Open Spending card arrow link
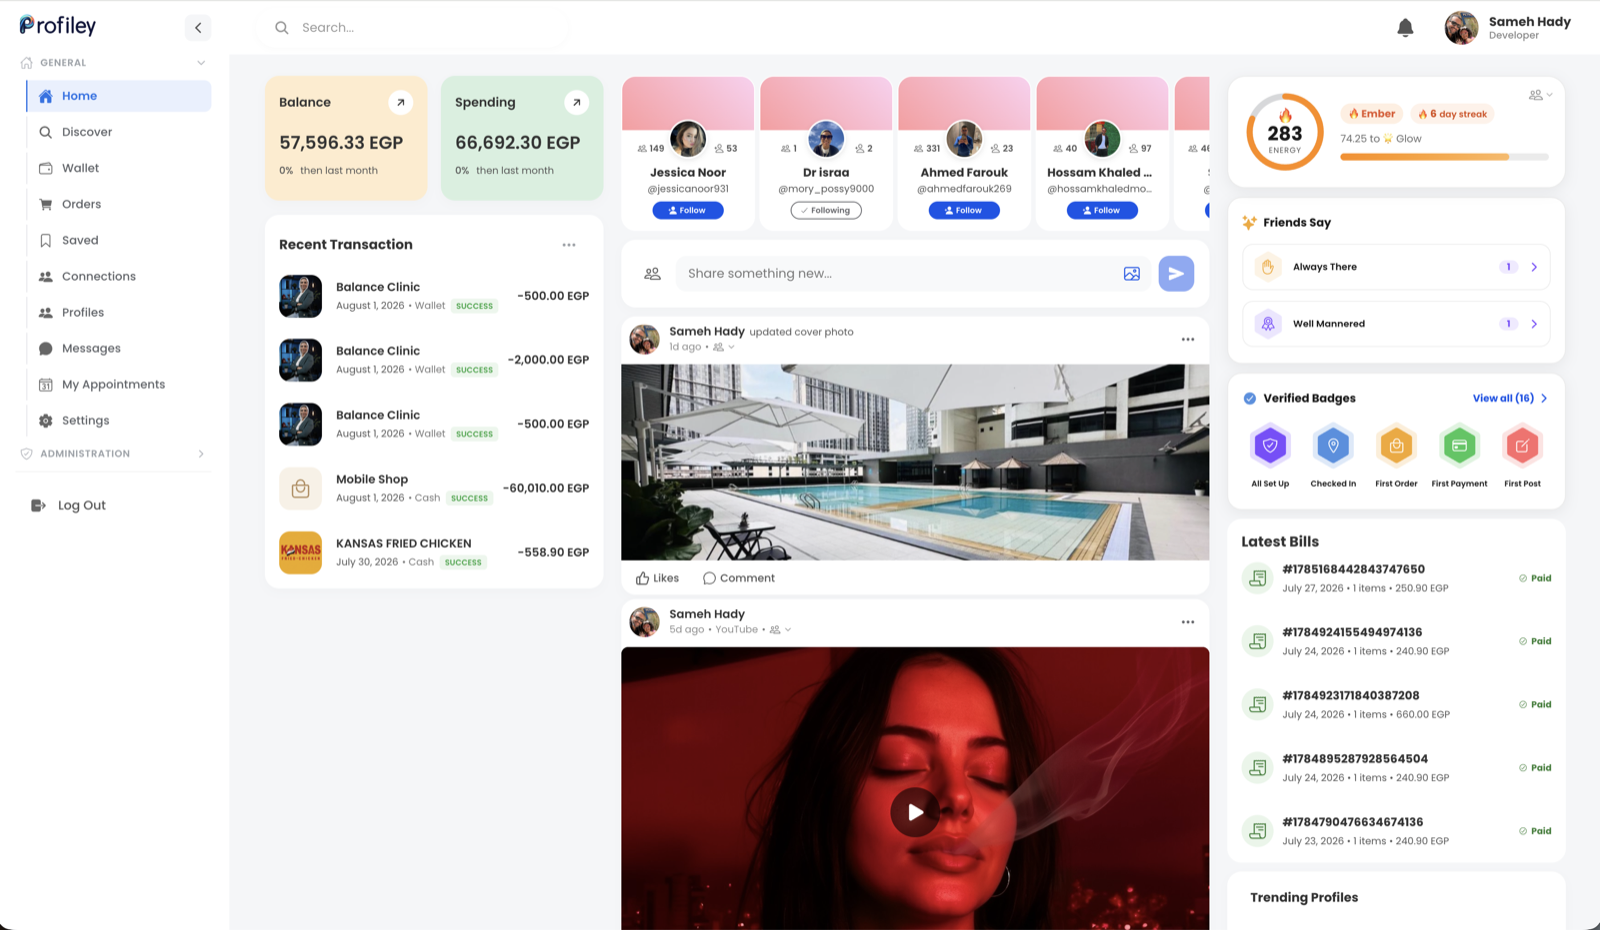The height and width of the screenshot is (930, 1600). [576, 102]
